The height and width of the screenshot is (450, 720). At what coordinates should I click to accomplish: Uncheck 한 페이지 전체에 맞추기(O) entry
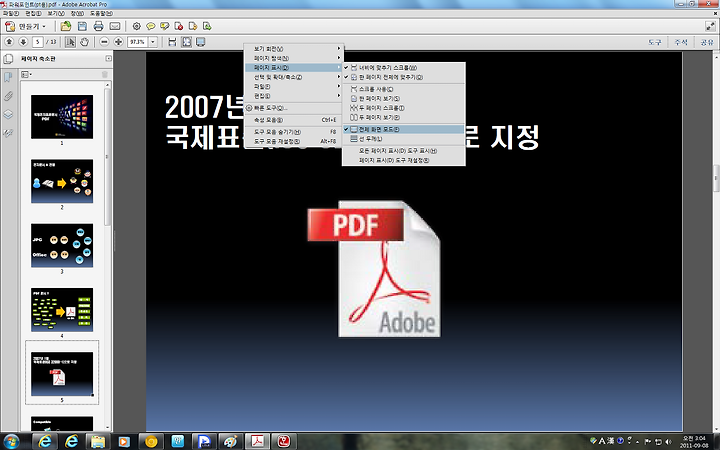404,77
